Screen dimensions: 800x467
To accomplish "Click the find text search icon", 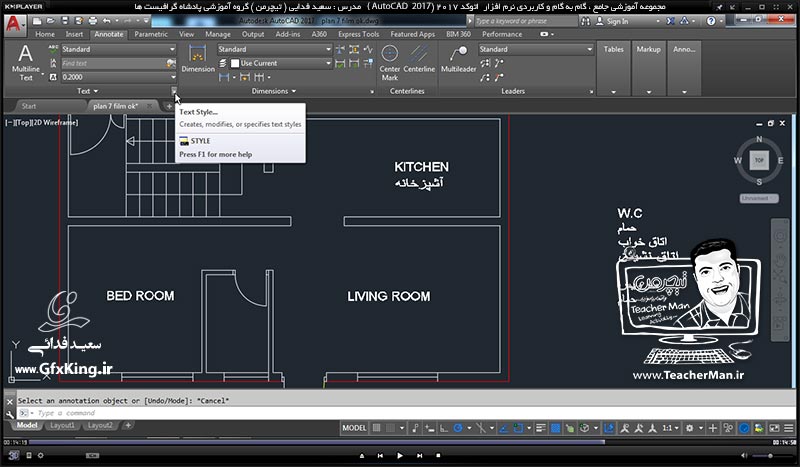I will pyautogui.click(x=171, y=63).
